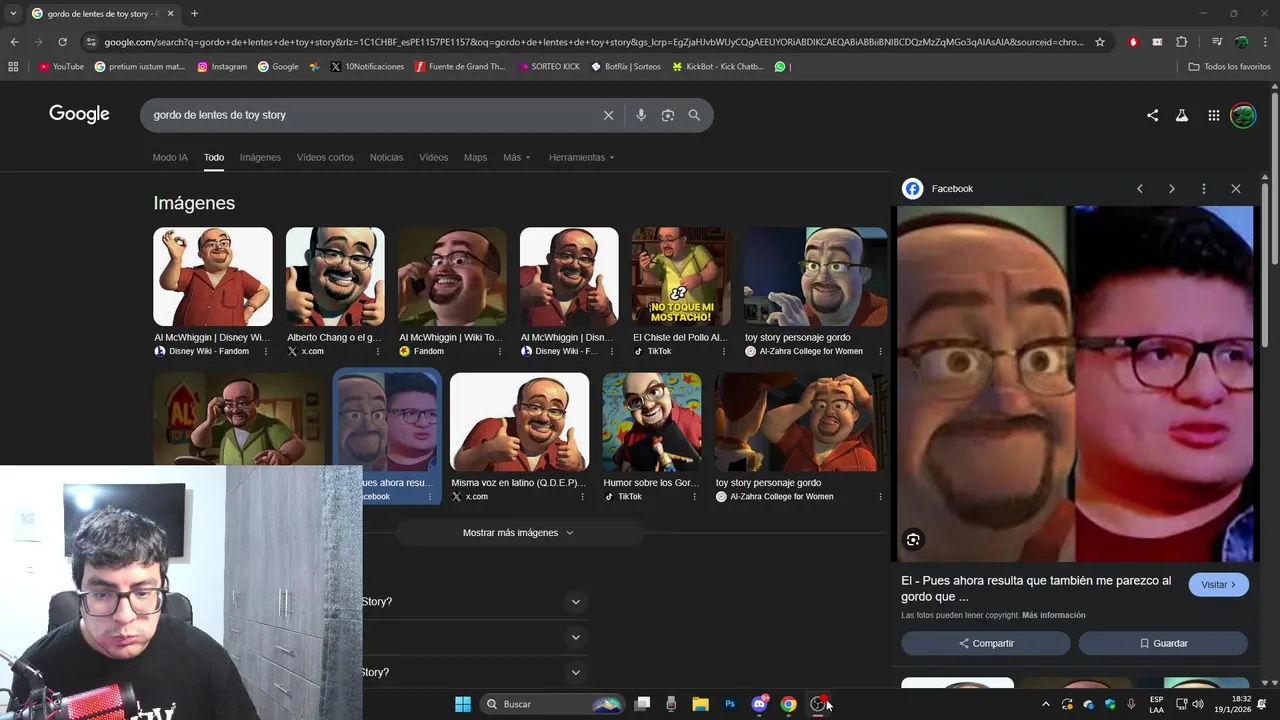The height and width of the screenshot is (720, 1280).
Task: Open Windows Start menu
Action: 463,704
